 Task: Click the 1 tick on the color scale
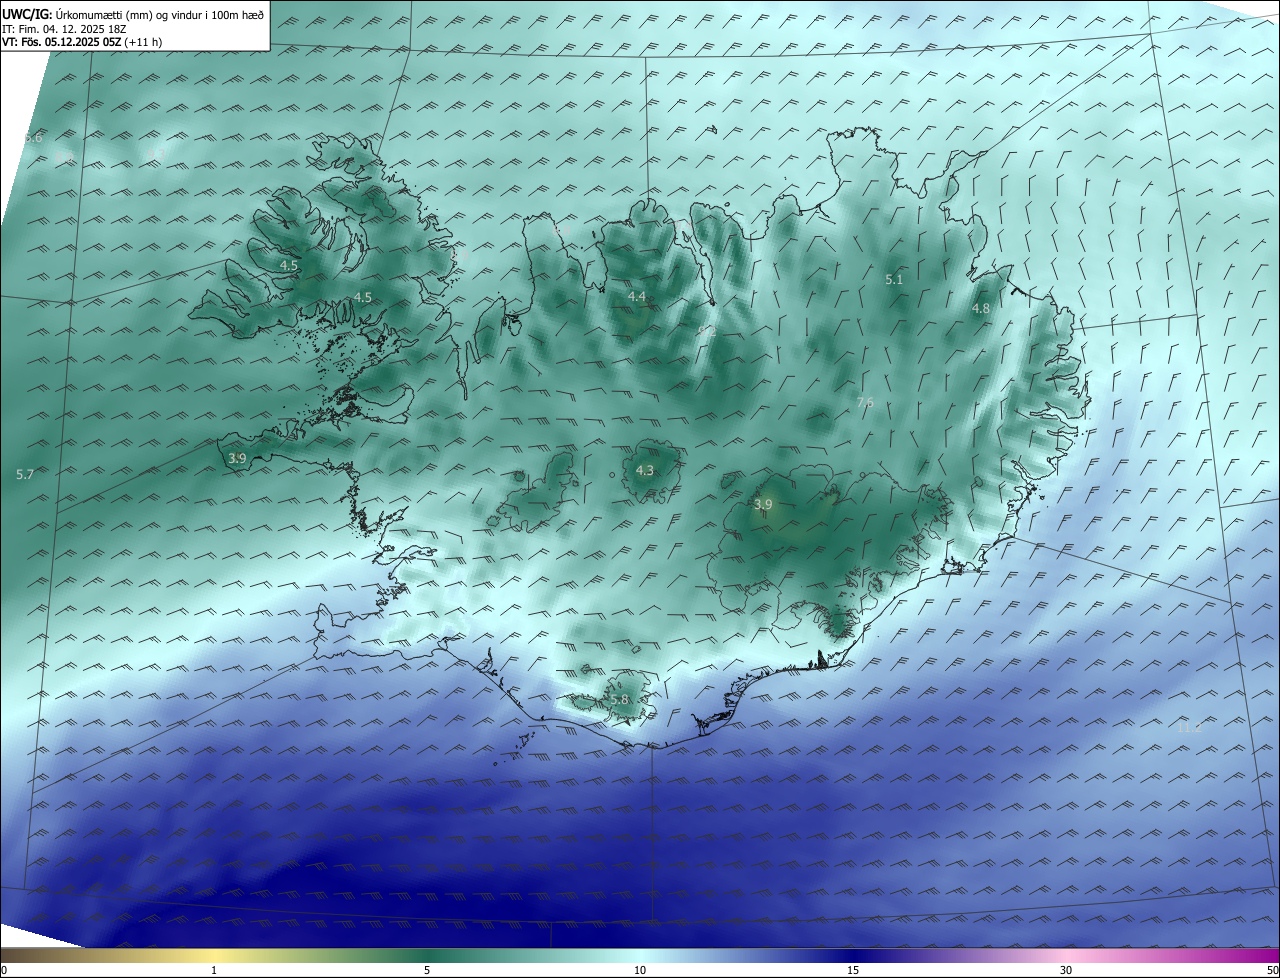[214, 970]
